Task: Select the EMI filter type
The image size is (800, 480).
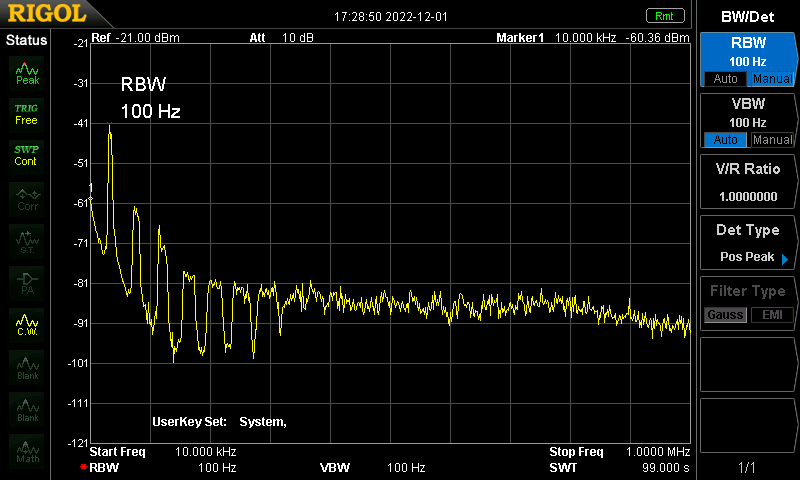Action: coord(772,315)
